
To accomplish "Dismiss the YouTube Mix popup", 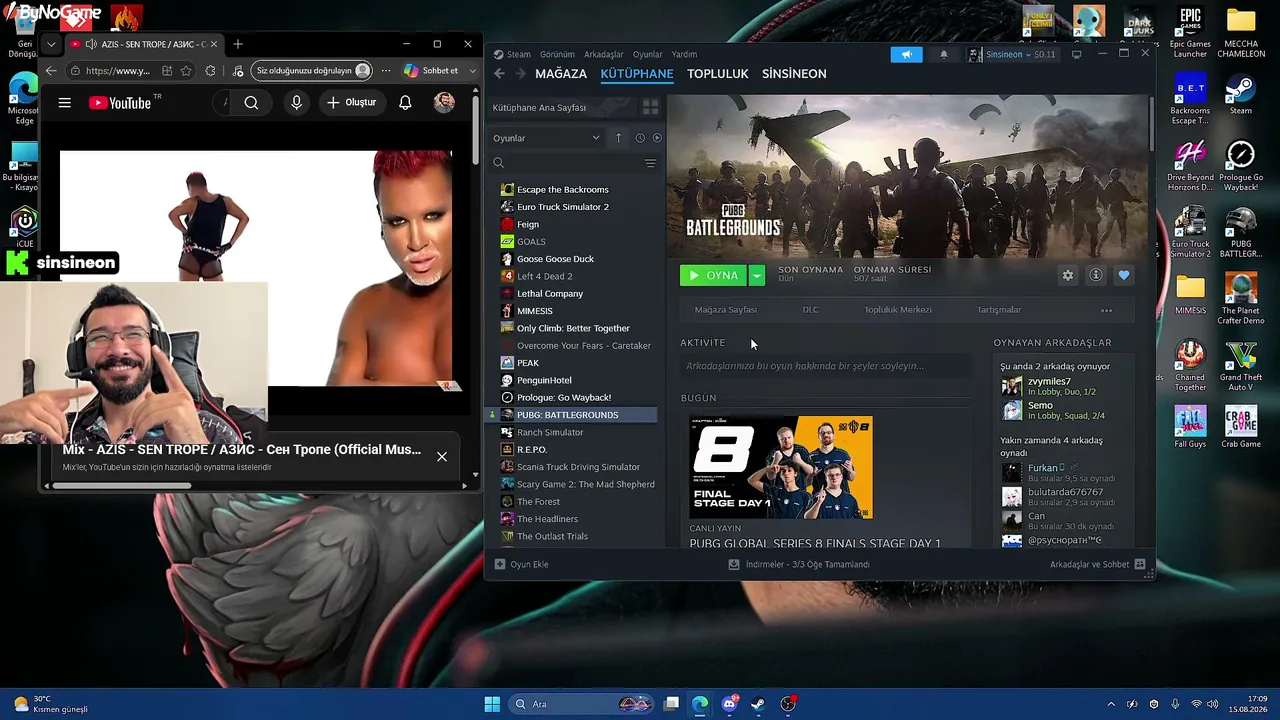I will click(x=442, y=457).
